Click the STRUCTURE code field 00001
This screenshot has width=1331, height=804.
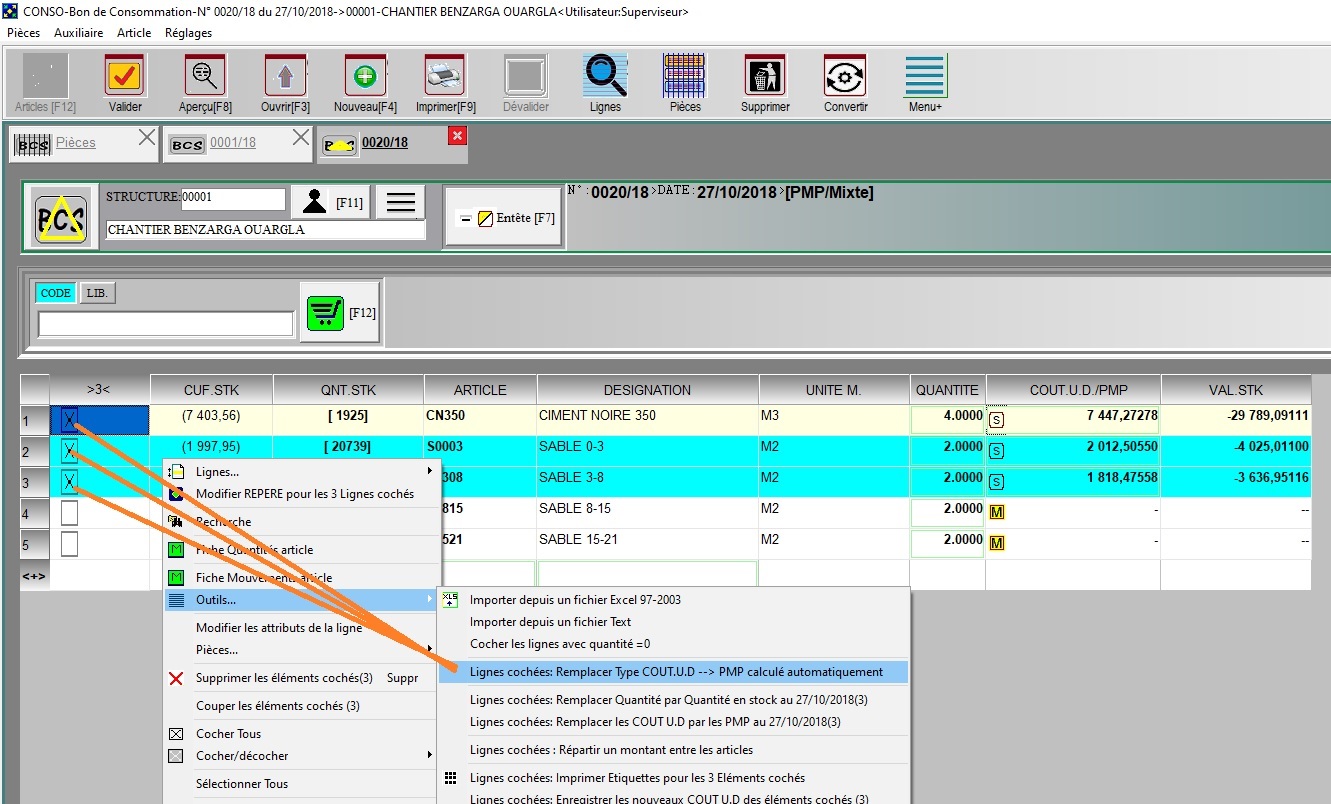tap(233, 198)
